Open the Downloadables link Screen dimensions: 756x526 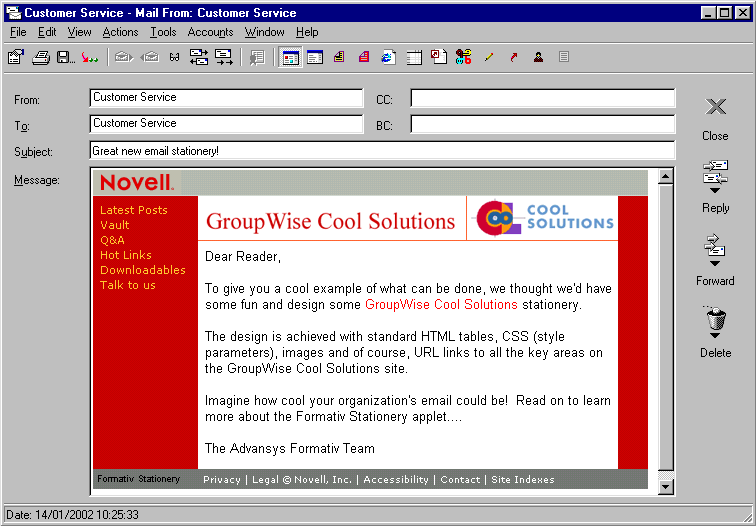[143, 270]
